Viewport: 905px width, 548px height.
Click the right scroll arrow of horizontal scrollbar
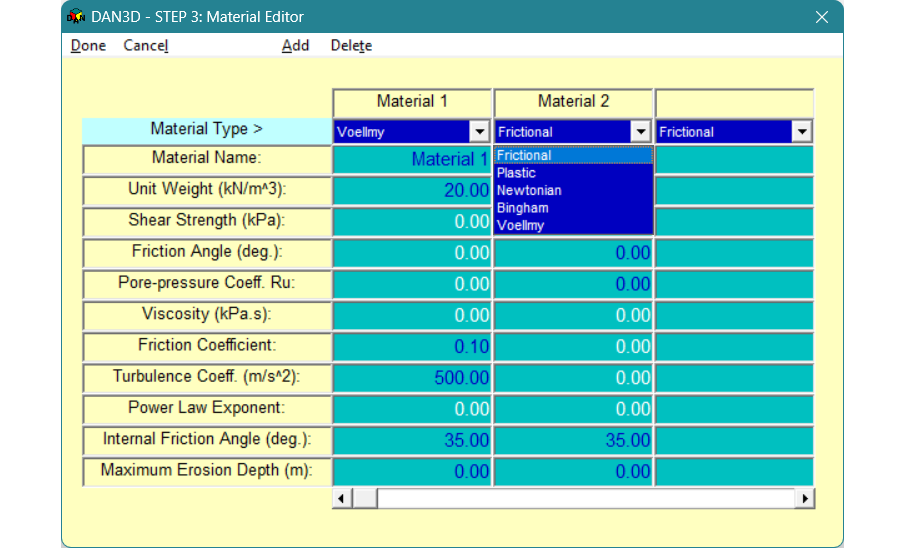(805, 498)
